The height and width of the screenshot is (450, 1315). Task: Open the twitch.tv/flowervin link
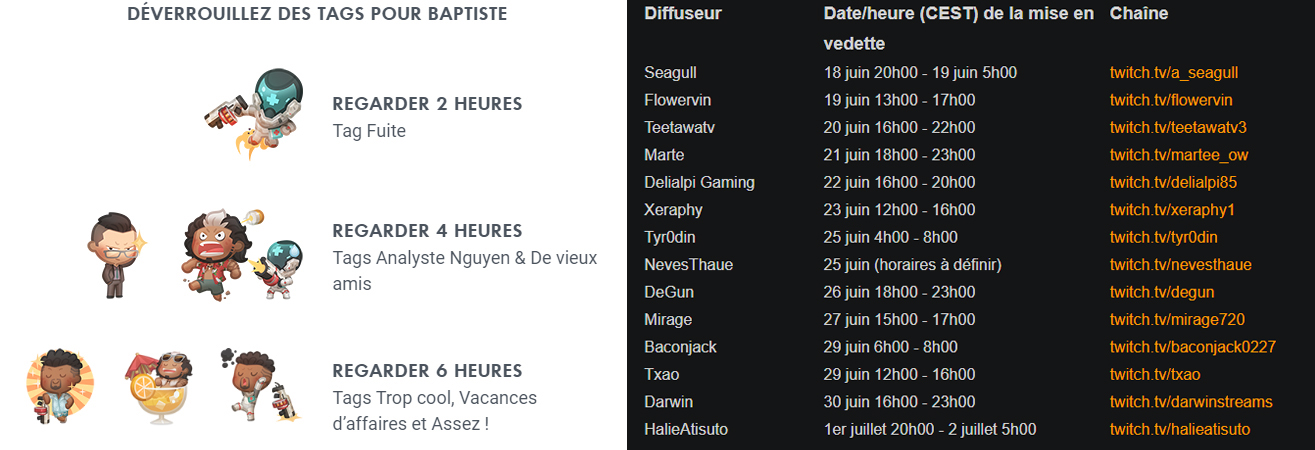(x=1171, y=100)
